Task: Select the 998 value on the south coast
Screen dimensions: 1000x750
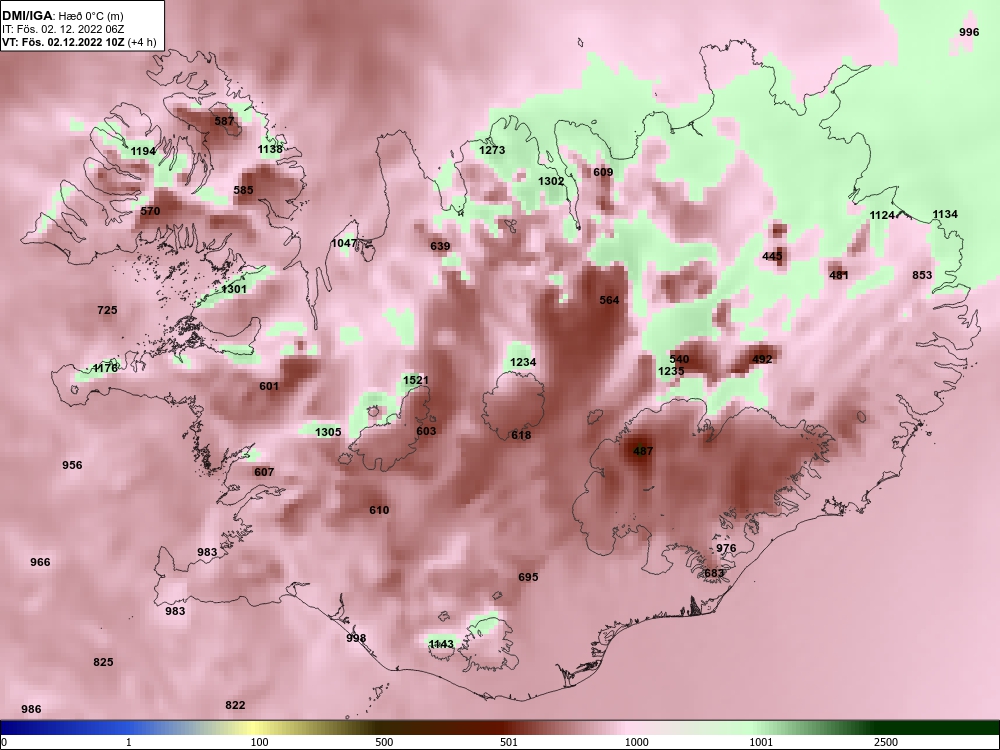Action: pyautogui.click(x=356, y=638)
